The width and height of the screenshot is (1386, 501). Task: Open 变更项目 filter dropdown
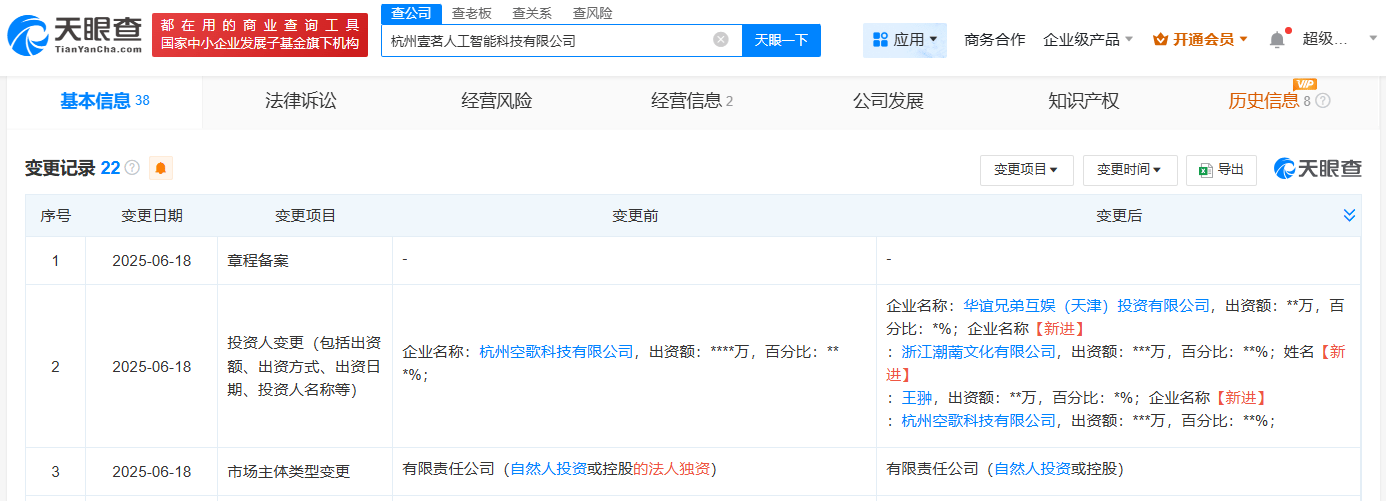pyautogui.click(x=1026, y=170)
